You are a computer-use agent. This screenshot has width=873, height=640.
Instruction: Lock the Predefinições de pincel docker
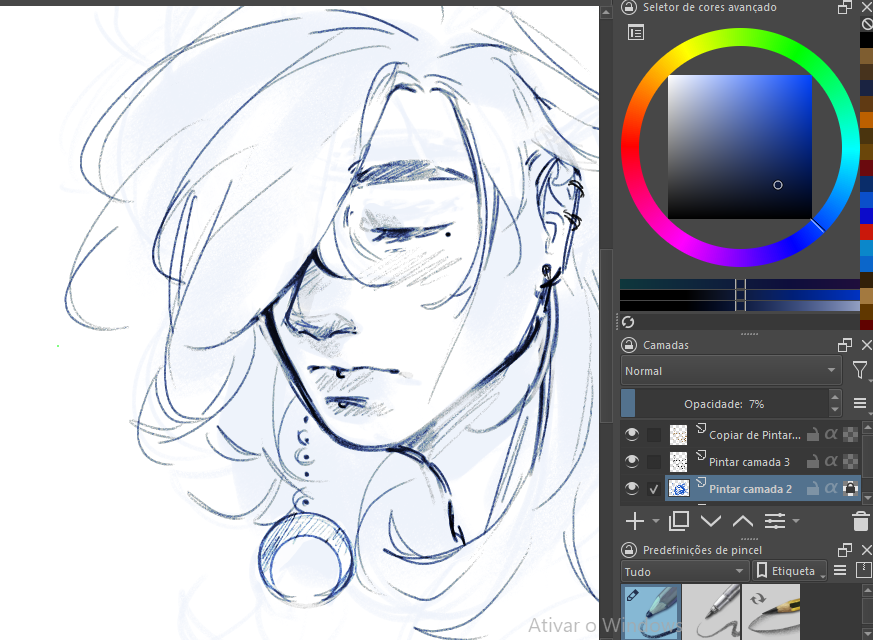(x=629, y=550)
